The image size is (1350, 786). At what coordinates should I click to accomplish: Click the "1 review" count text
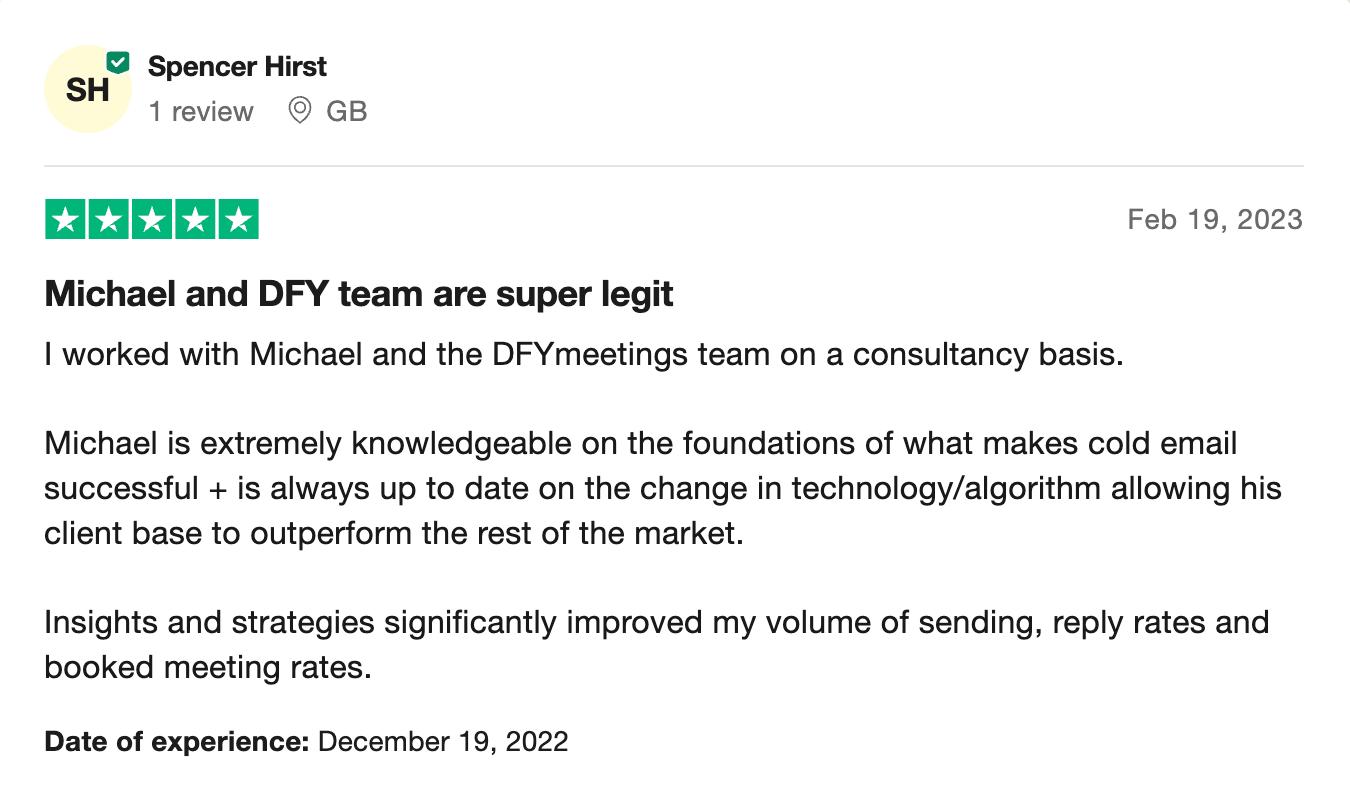pos(201,111)
